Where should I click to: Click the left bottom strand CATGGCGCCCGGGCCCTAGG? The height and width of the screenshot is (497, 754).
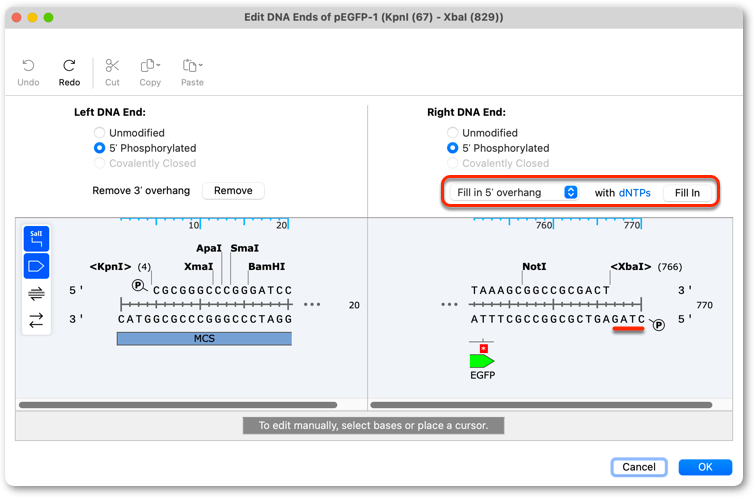(205, 320)
